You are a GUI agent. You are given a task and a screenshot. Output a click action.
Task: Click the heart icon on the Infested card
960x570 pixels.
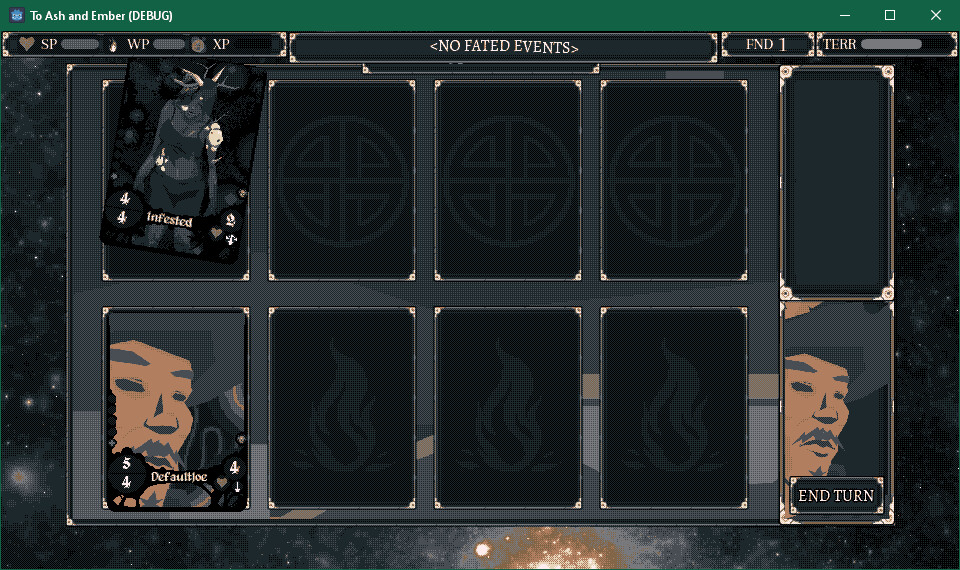coord(216,233)
